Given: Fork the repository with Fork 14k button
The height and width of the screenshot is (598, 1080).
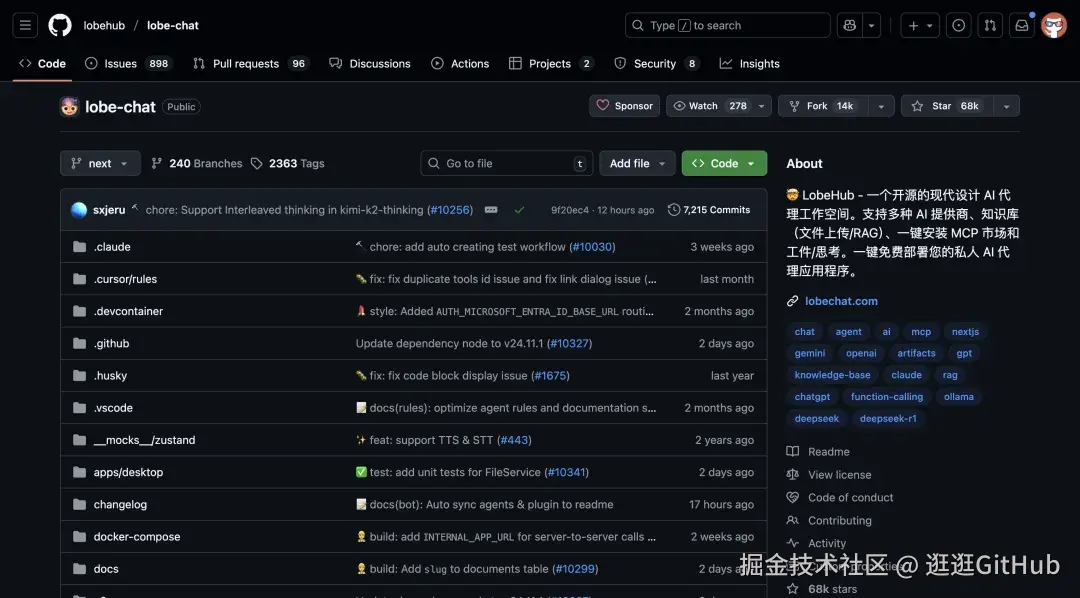Looking at the screenshot, I should coord(823,106).
